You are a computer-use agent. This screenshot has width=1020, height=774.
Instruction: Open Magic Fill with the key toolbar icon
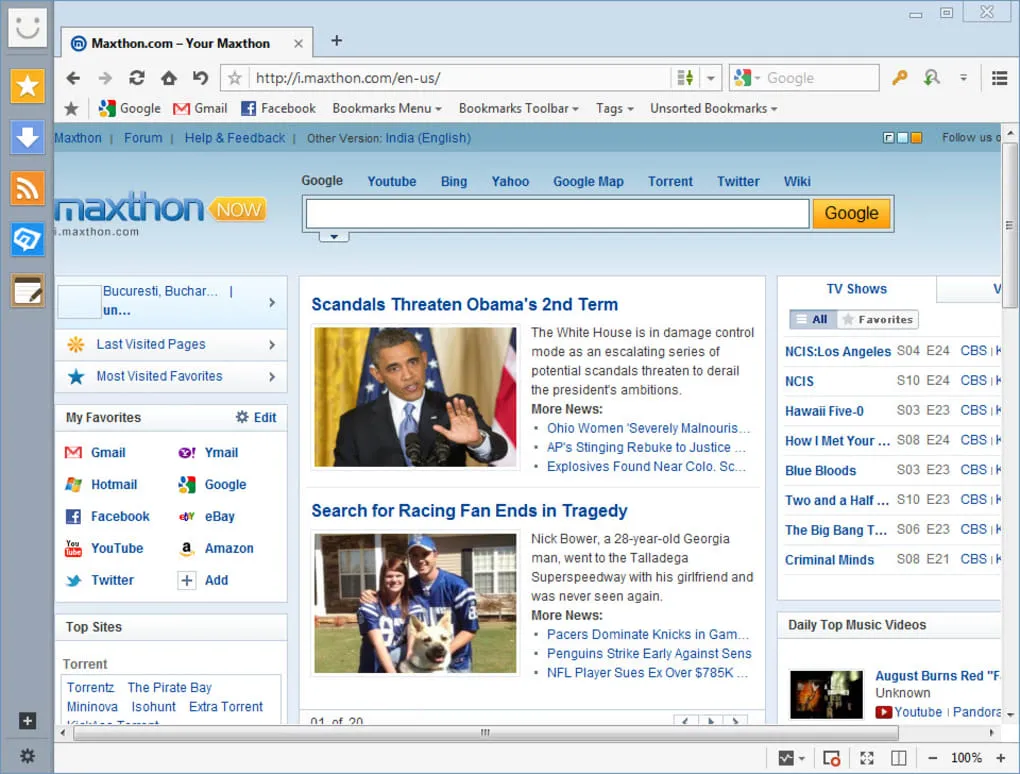pos(899,77)
